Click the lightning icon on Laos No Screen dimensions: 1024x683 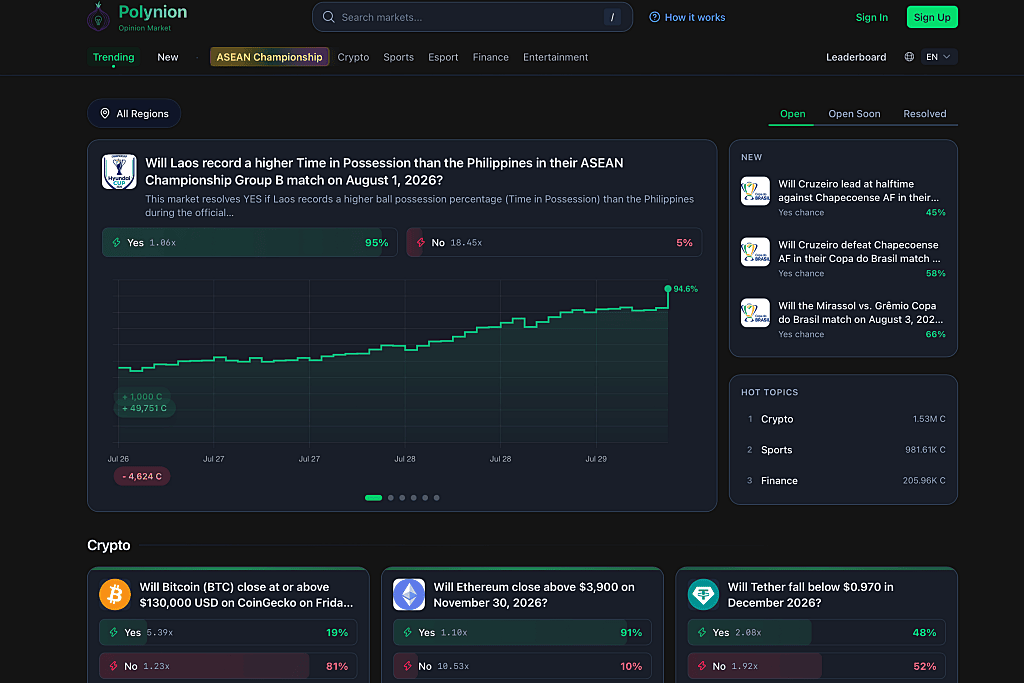click(421, 242)
